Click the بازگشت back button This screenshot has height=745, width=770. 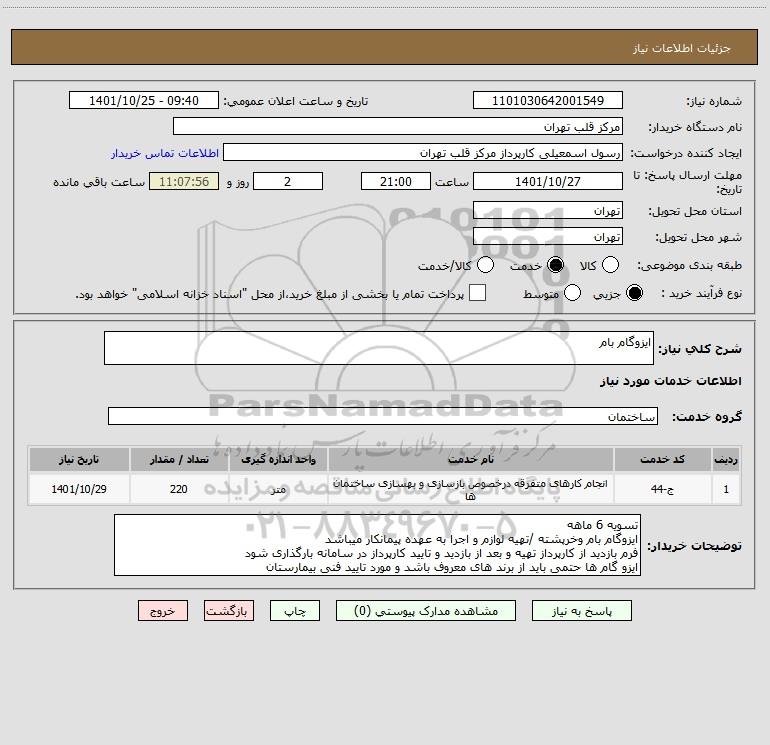[x=229, y=610]
